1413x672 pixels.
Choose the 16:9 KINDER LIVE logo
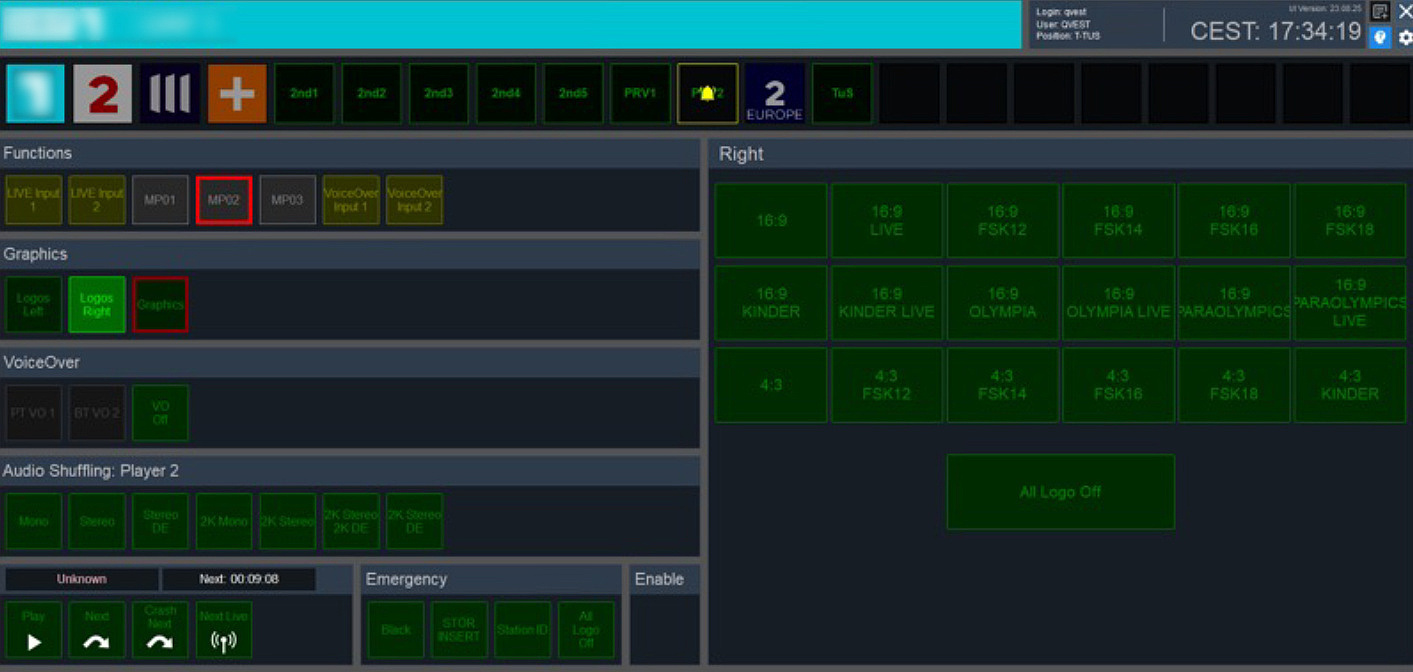coord(887,303)
